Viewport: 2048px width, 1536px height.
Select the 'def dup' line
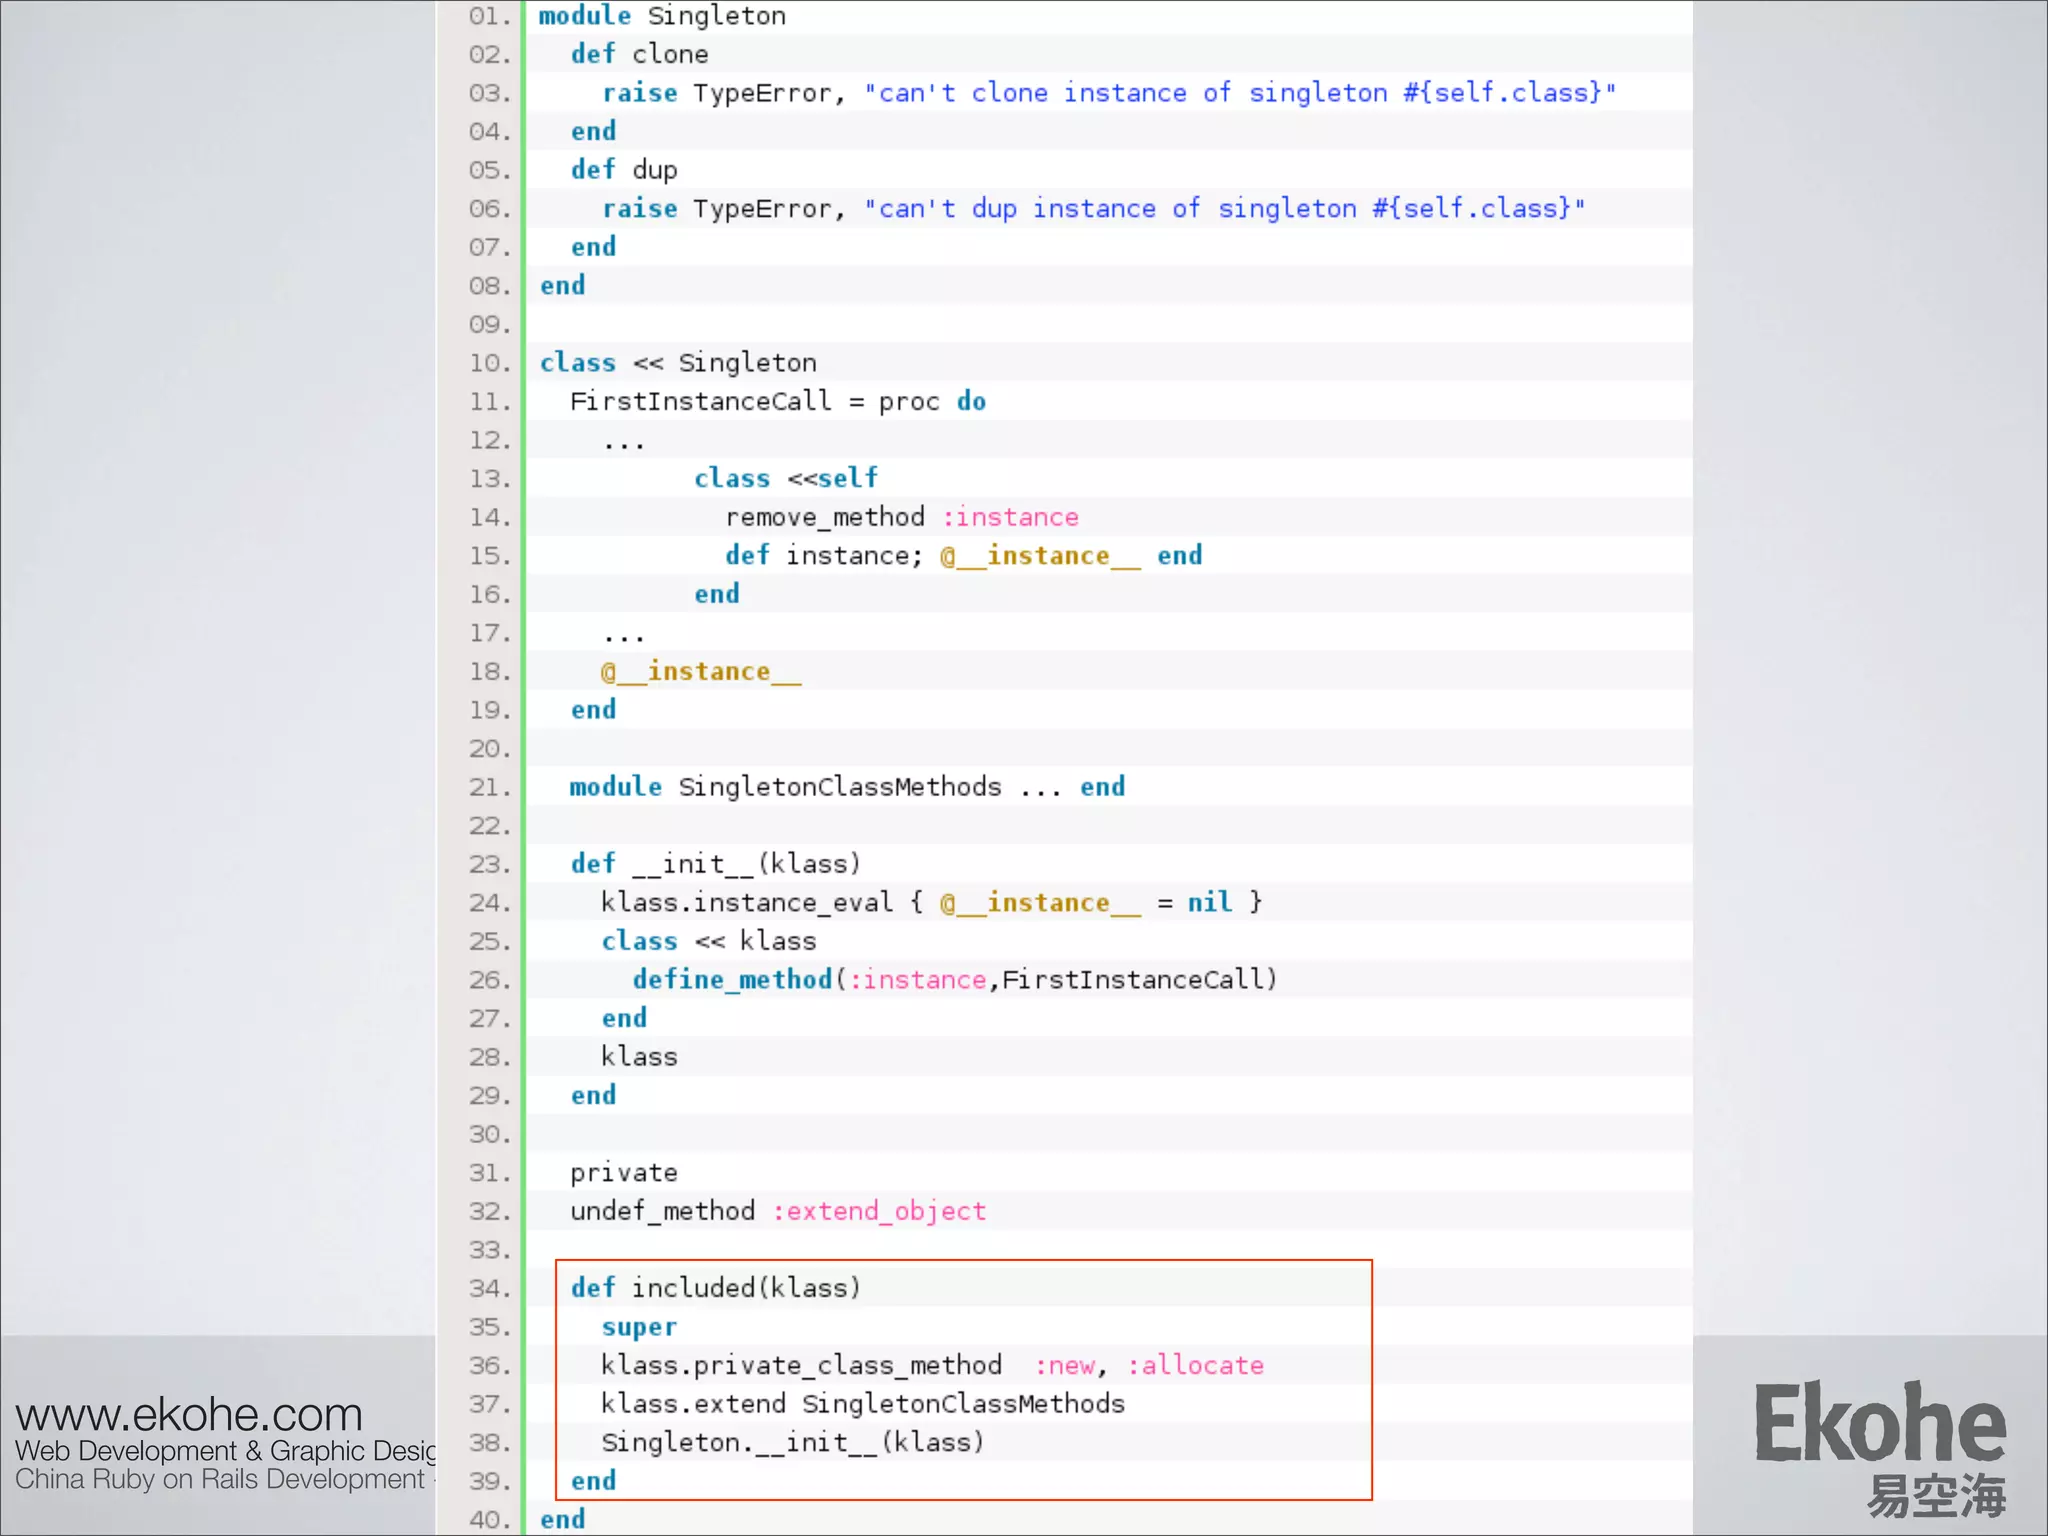pyautogui.click(x=624, y=170)
